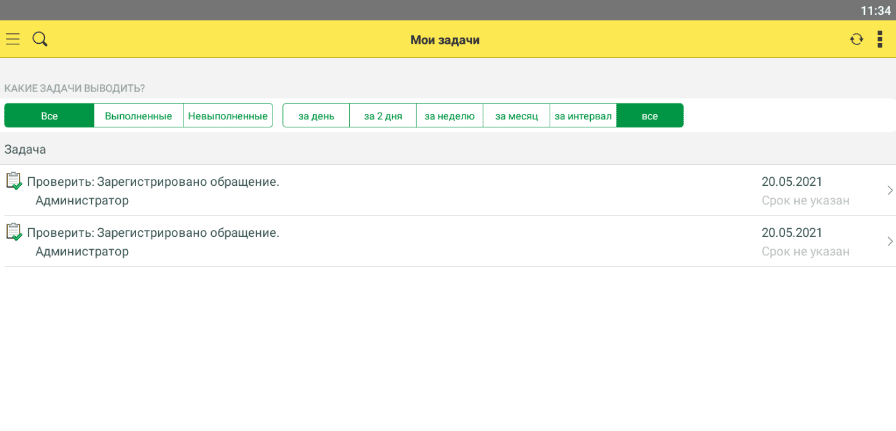
Task: Click the 'Задача' column header
Action: click(25, 149)
